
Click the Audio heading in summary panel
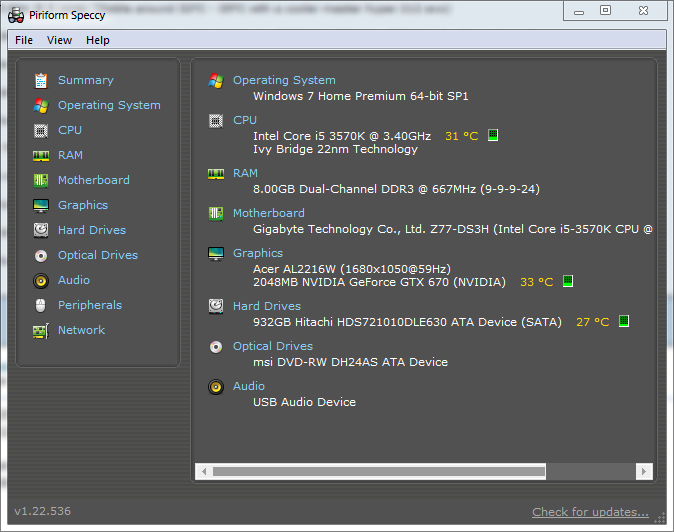[249, 386]
